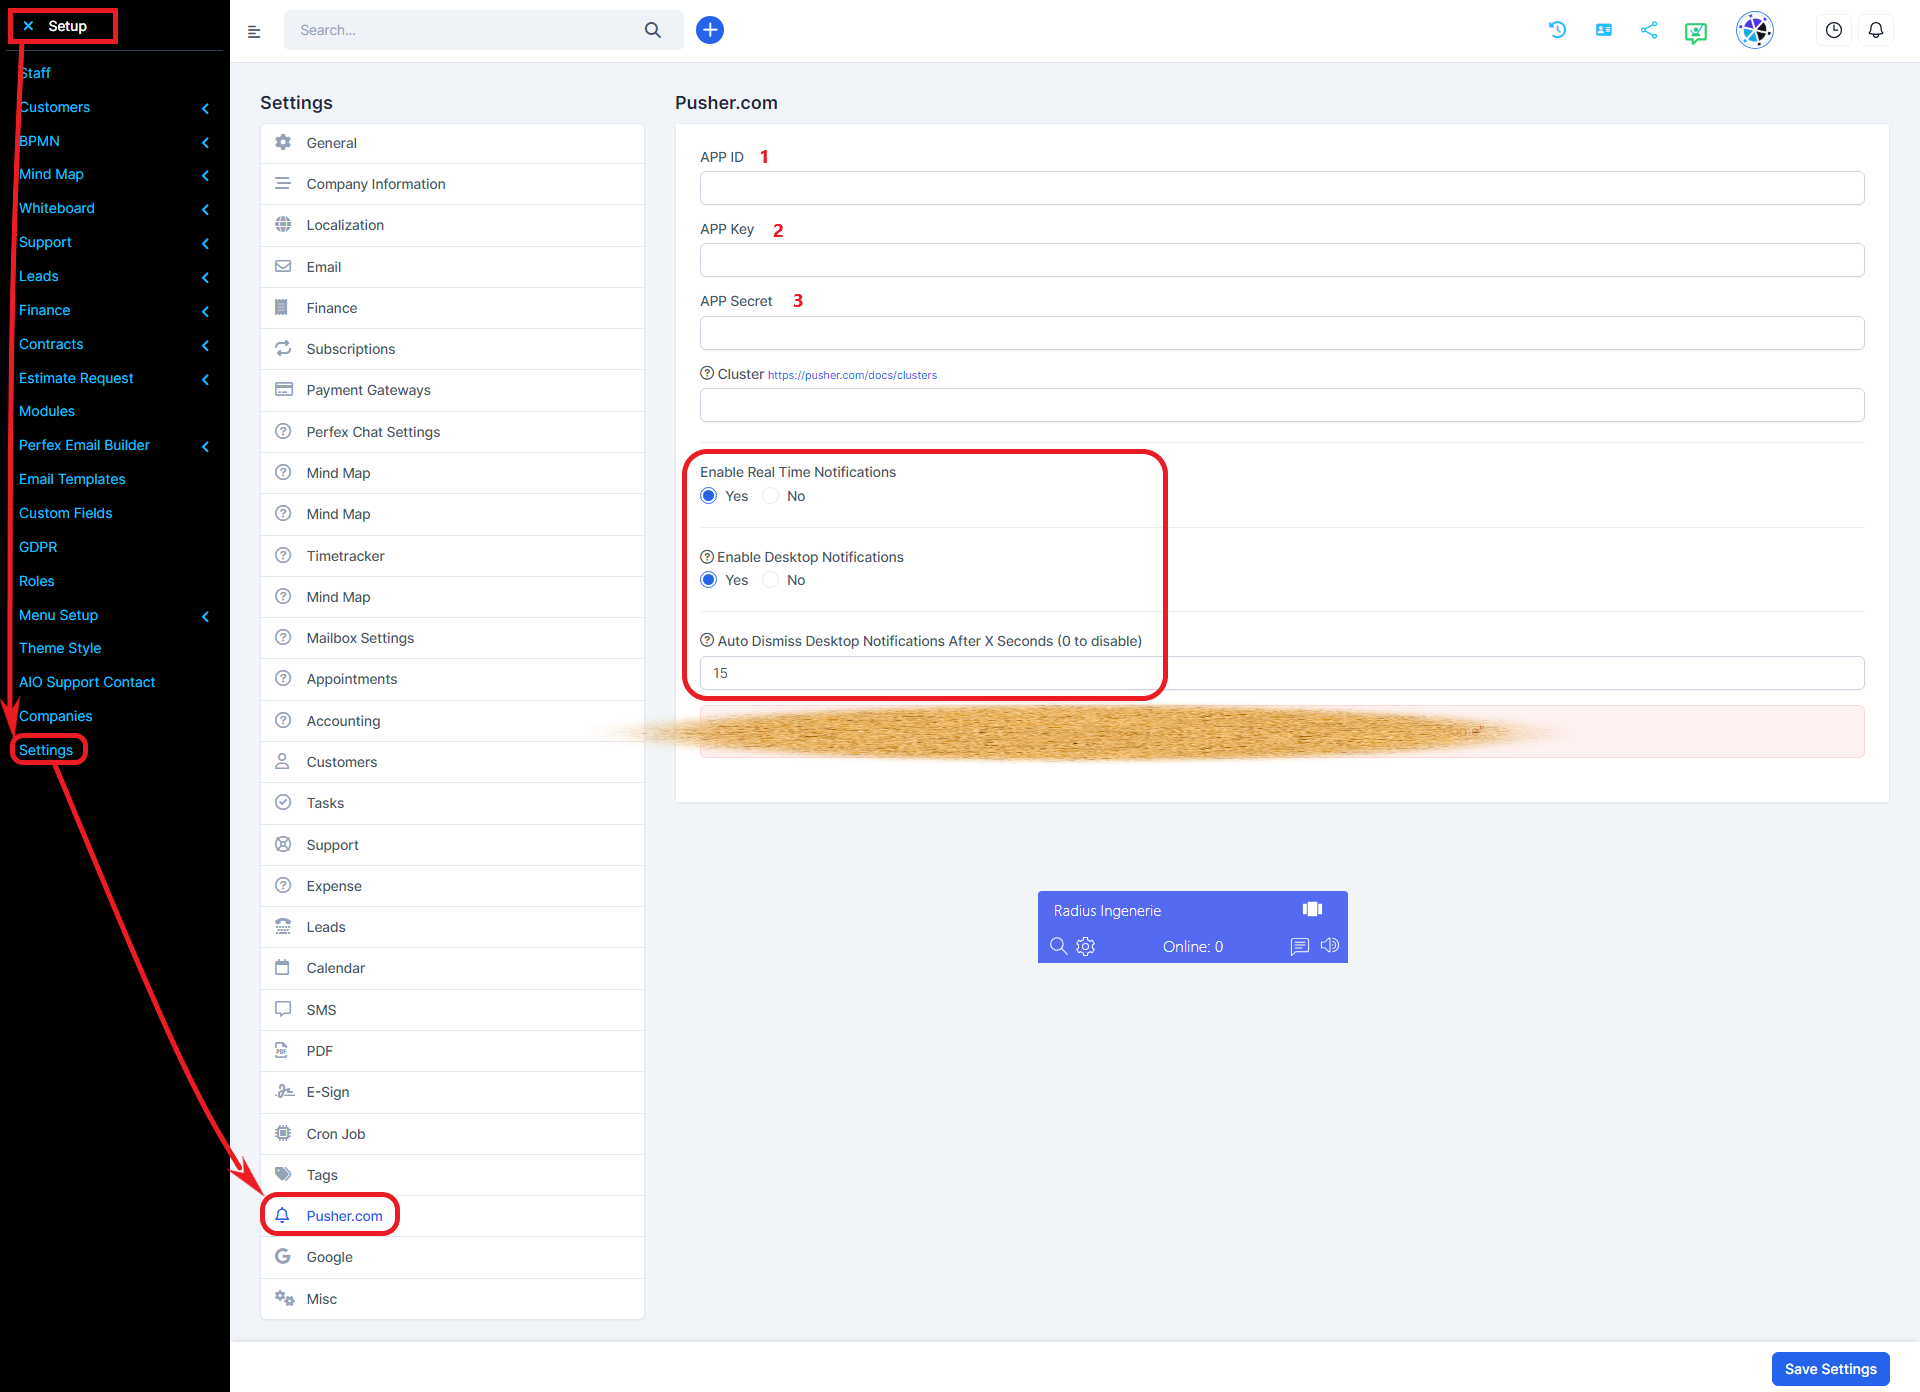Screen dimensions: 1920x1392
Task: Click the APP ID input field
Action: coord(1282,188)
